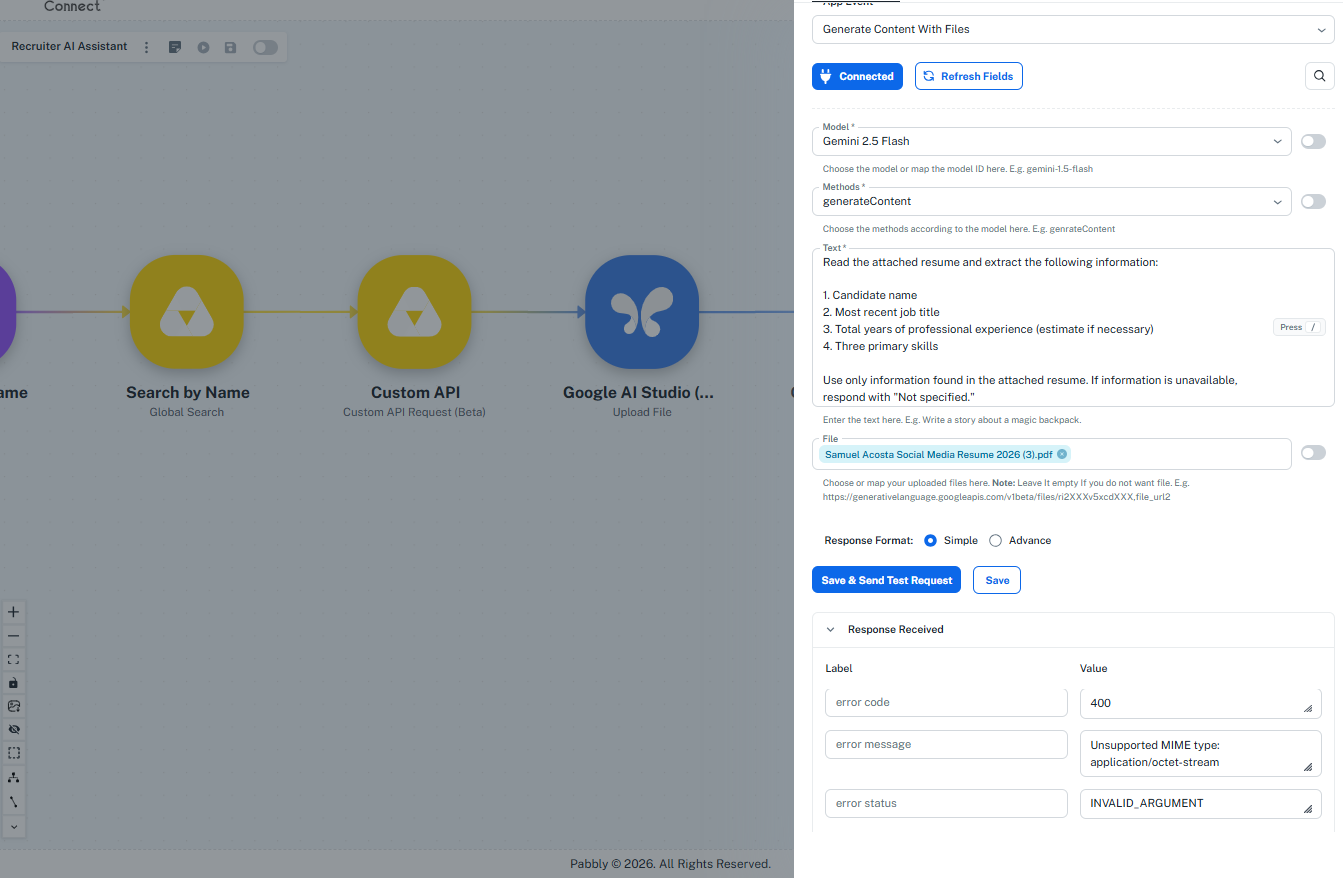Toggle the map switch beside Model field
Viewport: 1343px width, 878px height.
coord(1313,142)
